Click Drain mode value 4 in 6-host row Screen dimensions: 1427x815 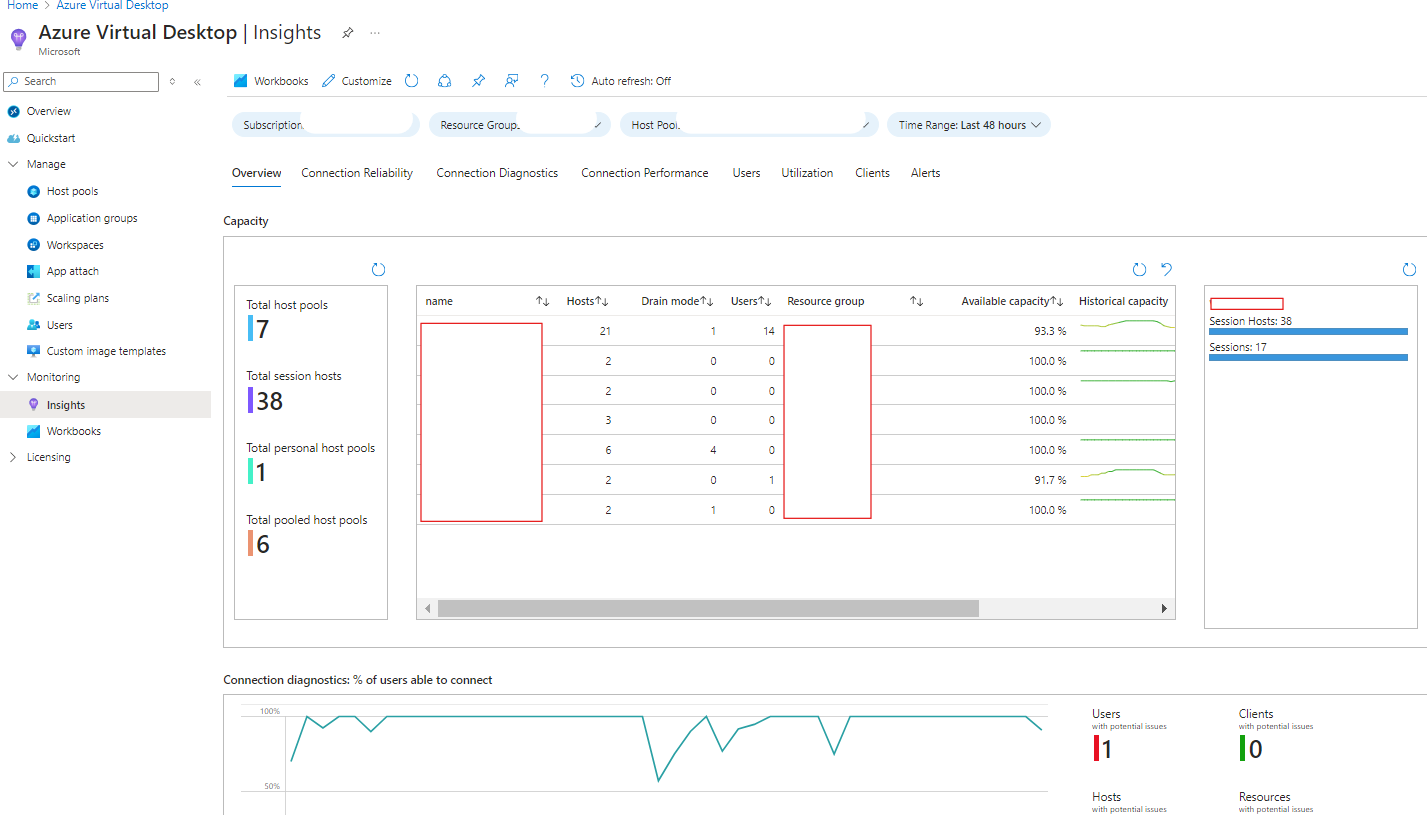click(713, 450)
